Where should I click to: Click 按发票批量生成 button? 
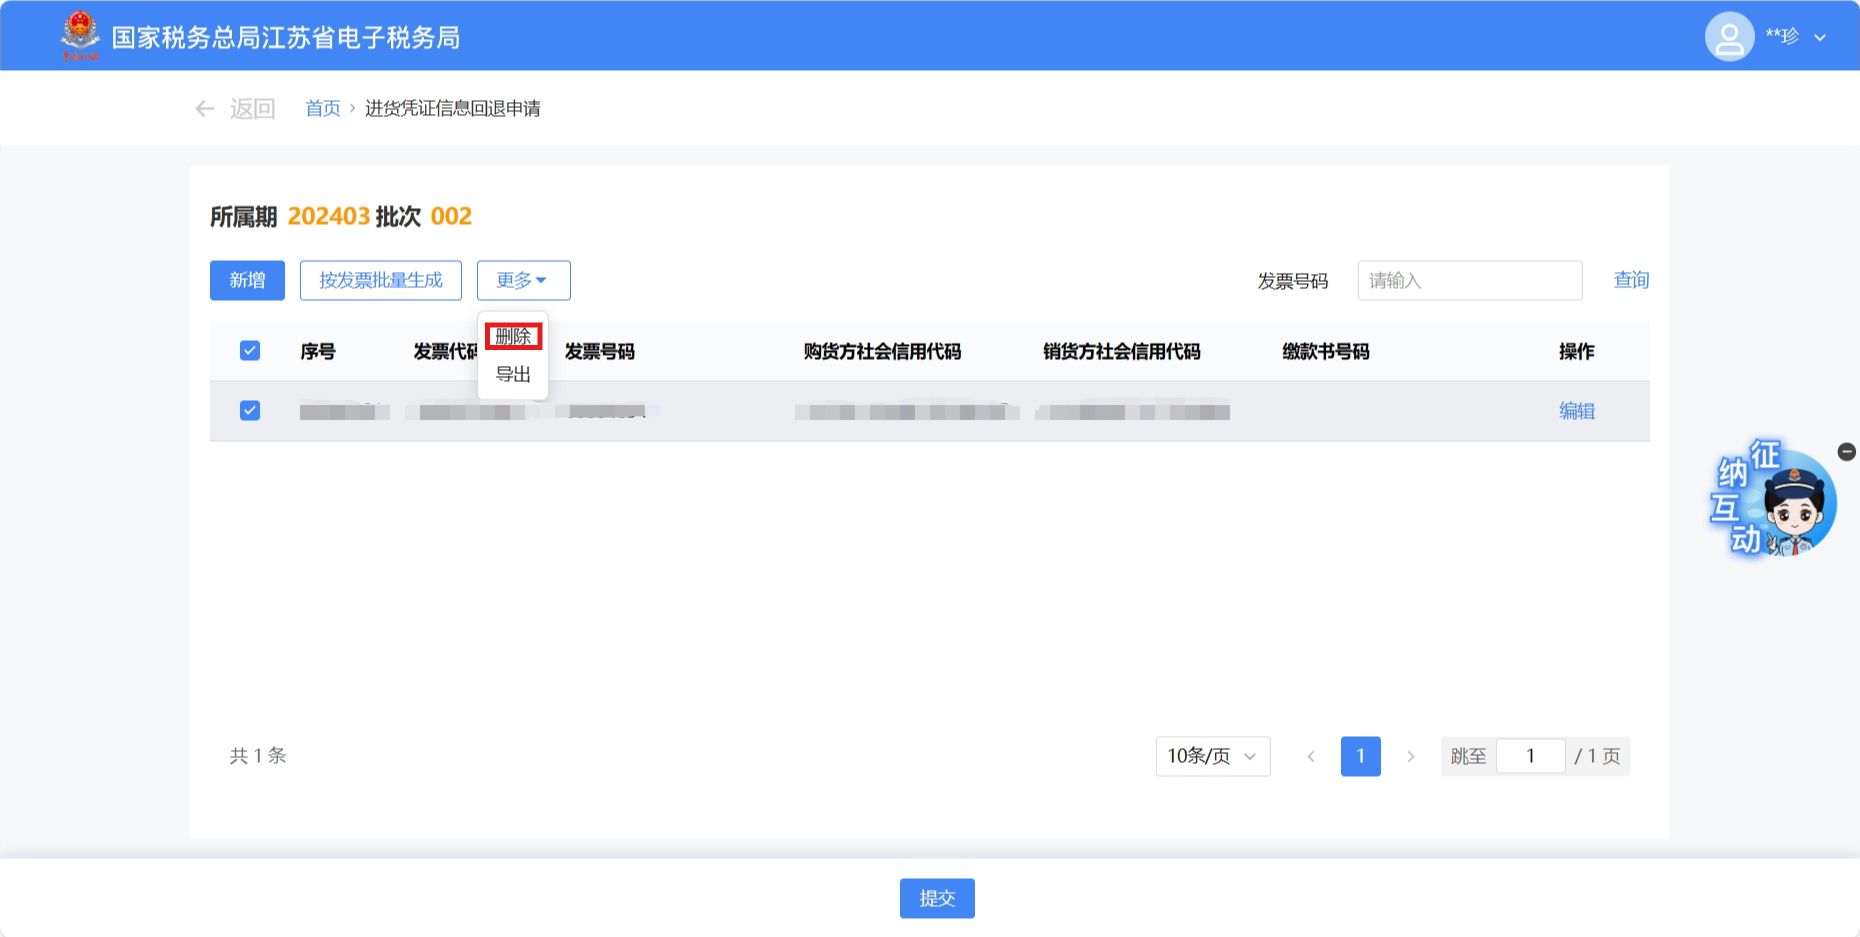click(380, 280)
